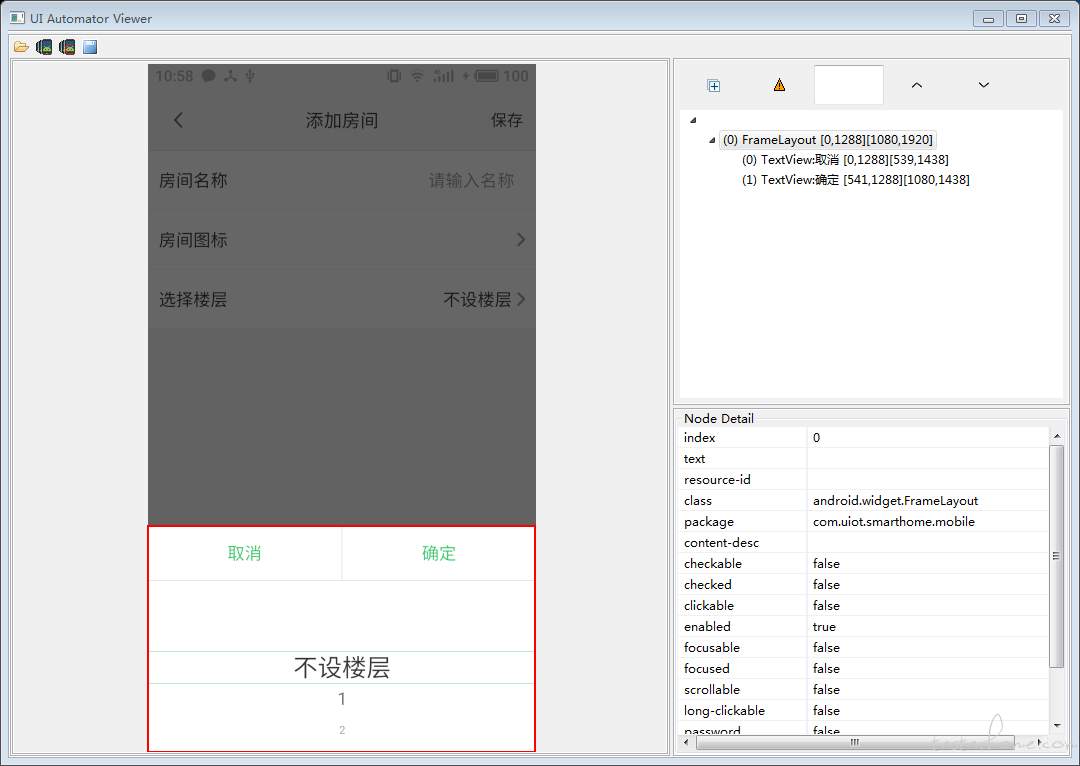
Task: Click 取消 button in phone screenshot
Action: point(245,553)
